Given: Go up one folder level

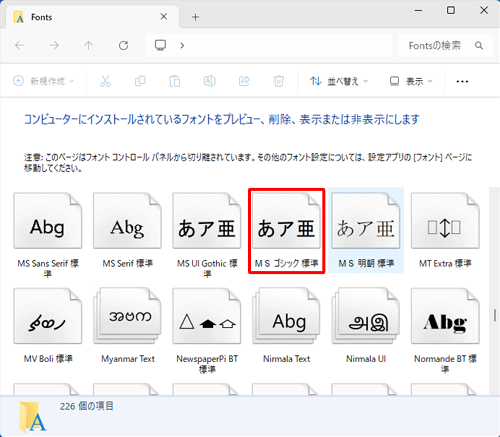Looking at the screenshot, I should point(89,45).
